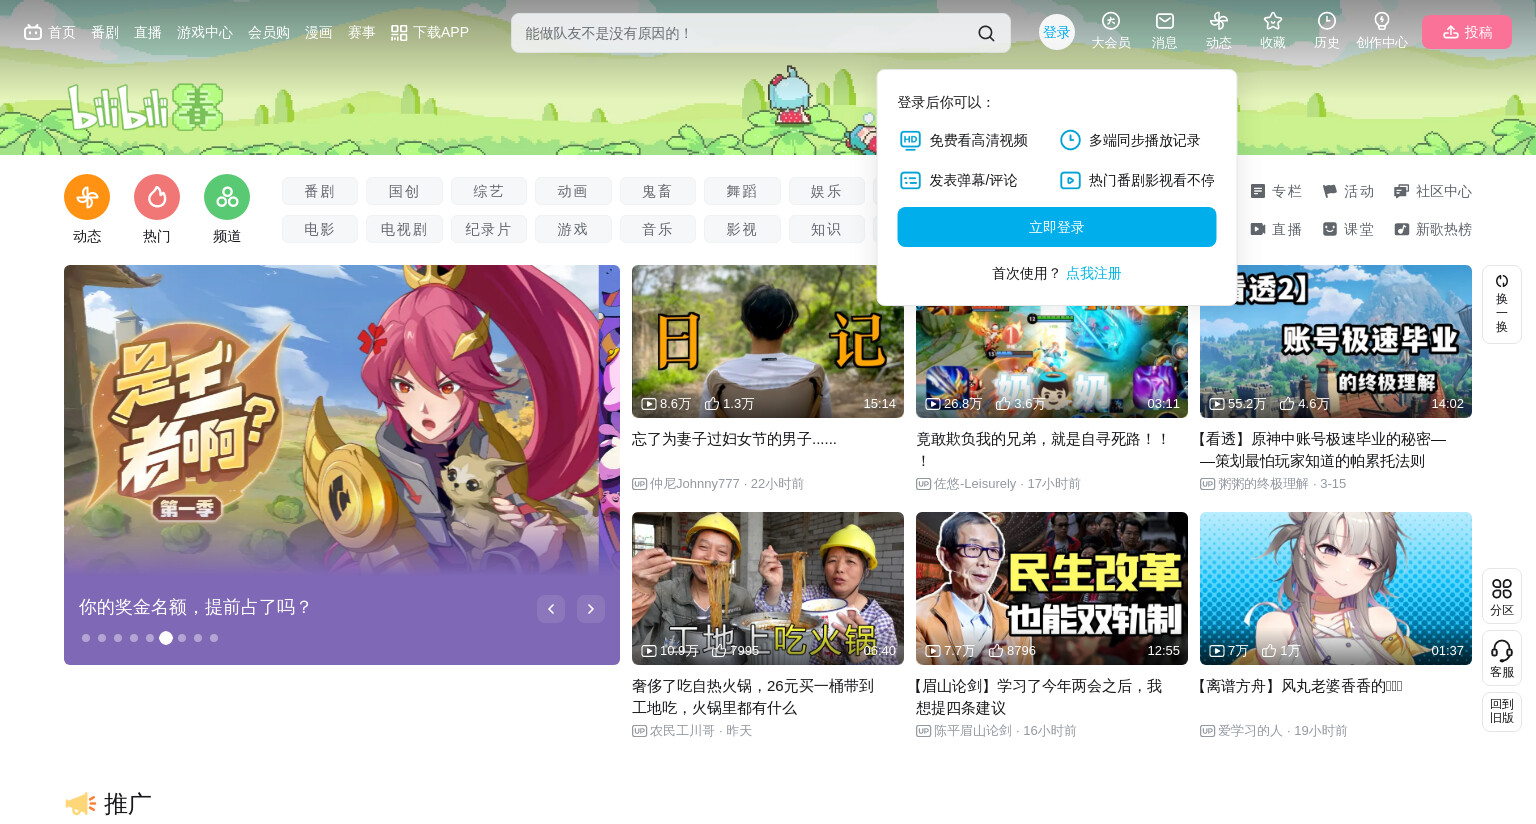Viewport: 1536px width, 824px height.
Task: Open video thumbnail 工地上吃火锅
Action: [x=768, y=588]
